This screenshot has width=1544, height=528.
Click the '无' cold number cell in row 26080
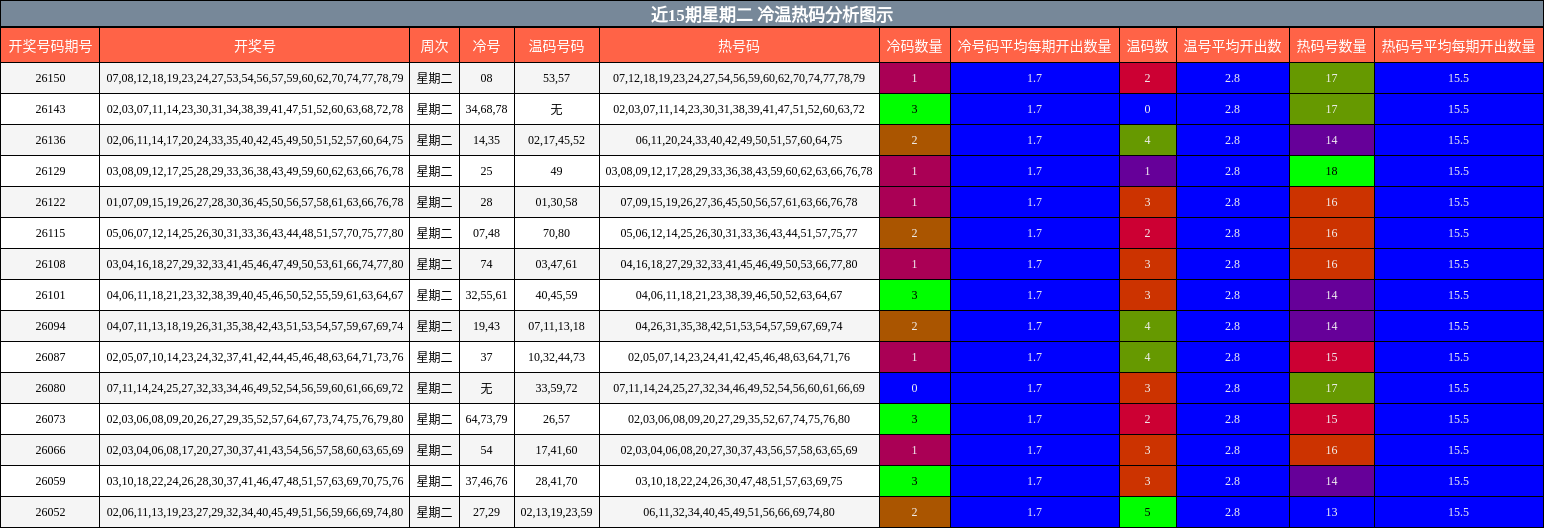point(487,388)
